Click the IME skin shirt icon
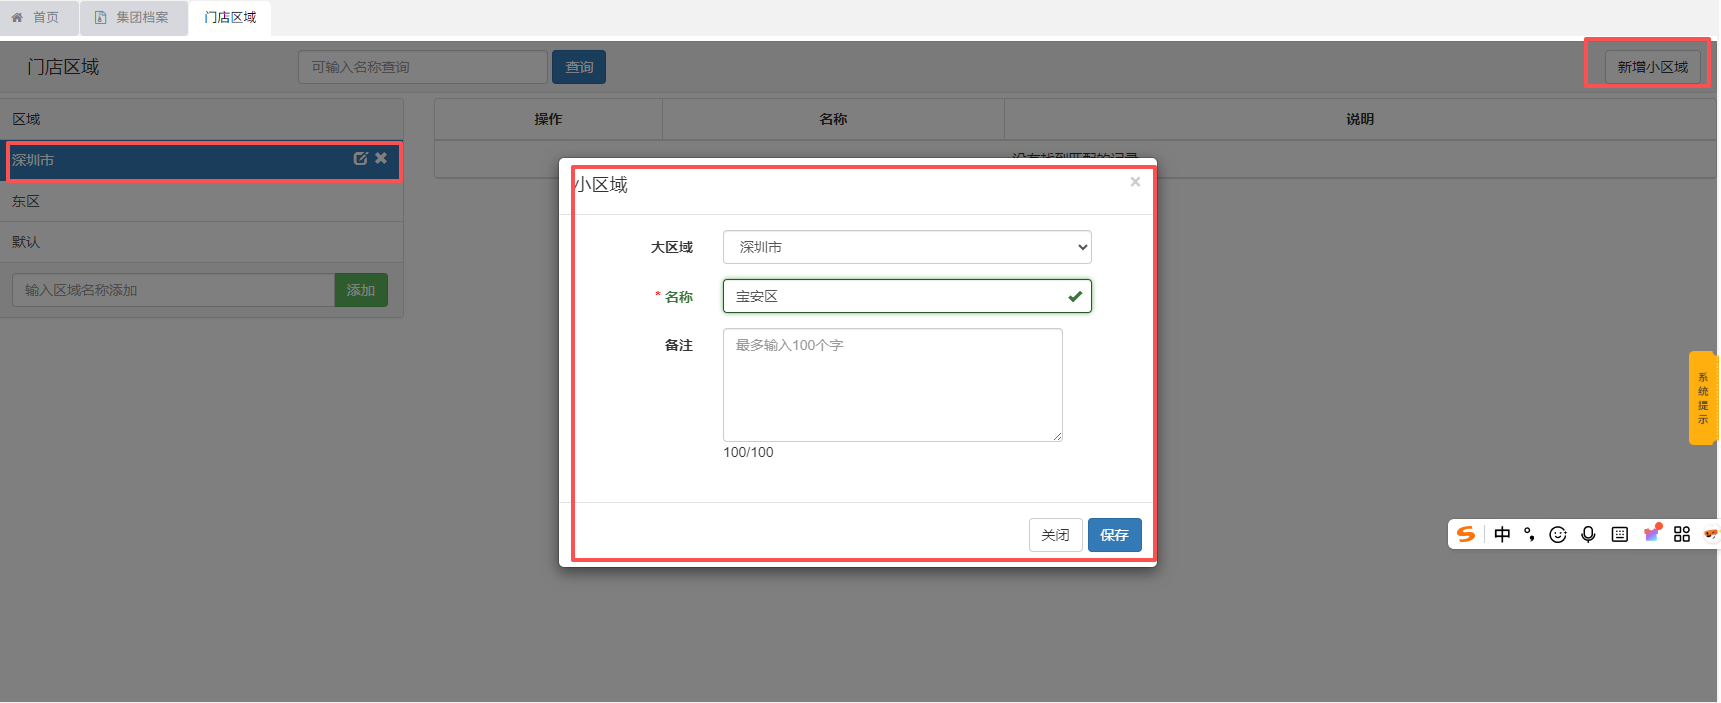Screen dimensions: 1721x703 (x=1652, y=534)
